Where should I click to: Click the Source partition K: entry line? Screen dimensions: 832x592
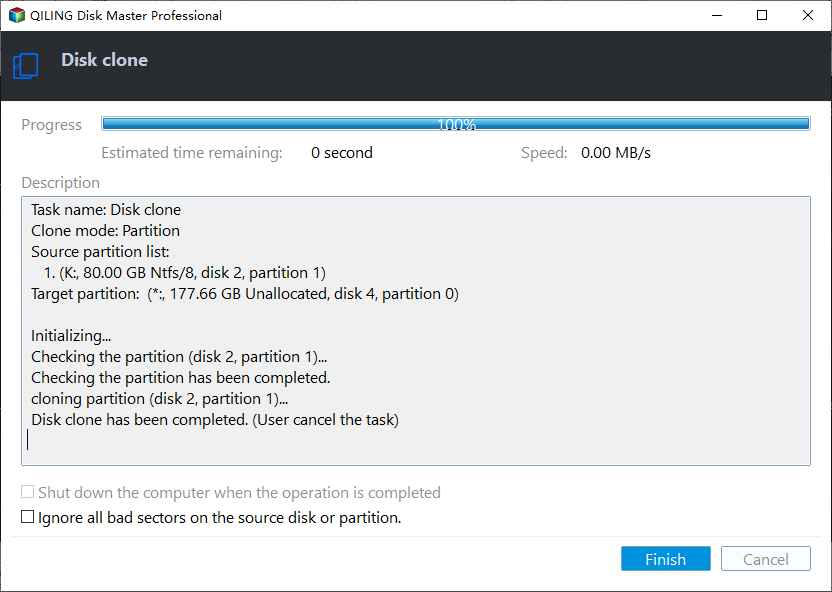pos(185,273)
